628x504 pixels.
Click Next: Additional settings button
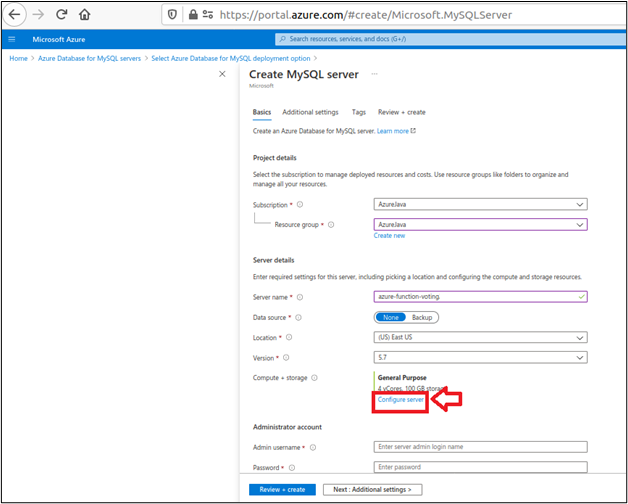coord(372,490)
